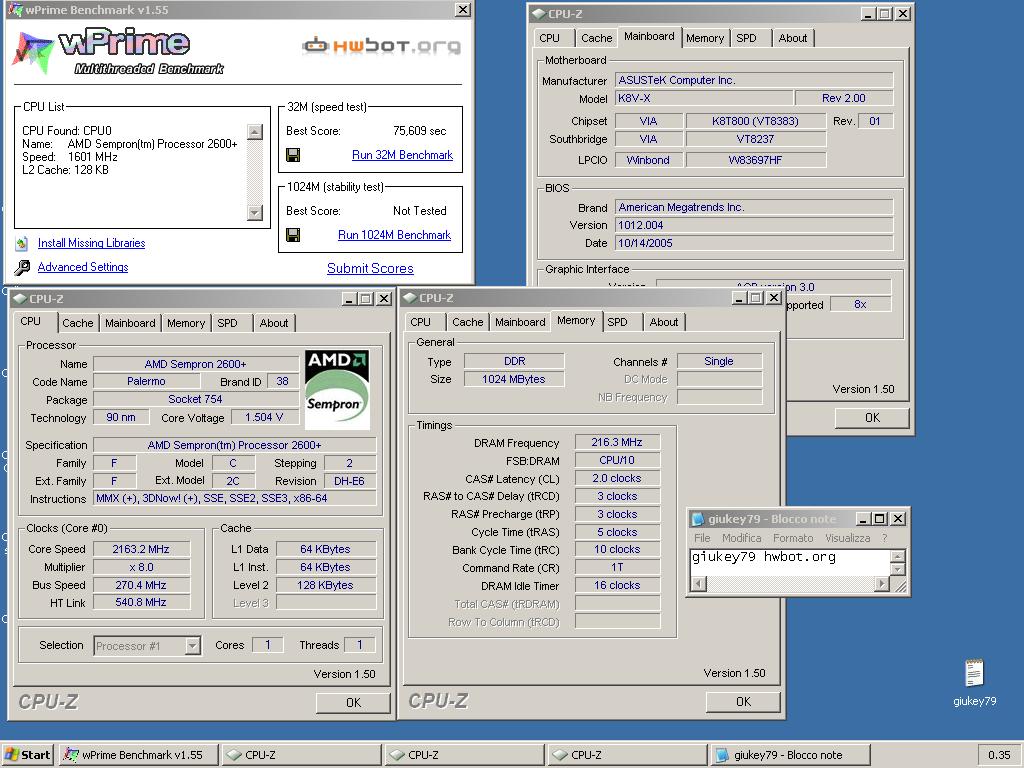1024x768 pixels.
Task: Open About tab in Mainboard window
Action: (x=793, y=39)
